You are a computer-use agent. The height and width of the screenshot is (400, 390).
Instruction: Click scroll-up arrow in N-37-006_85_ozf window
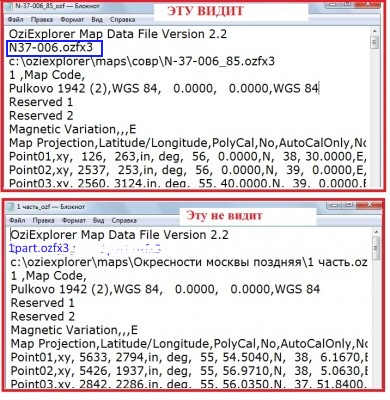click(x=375, y=31)
